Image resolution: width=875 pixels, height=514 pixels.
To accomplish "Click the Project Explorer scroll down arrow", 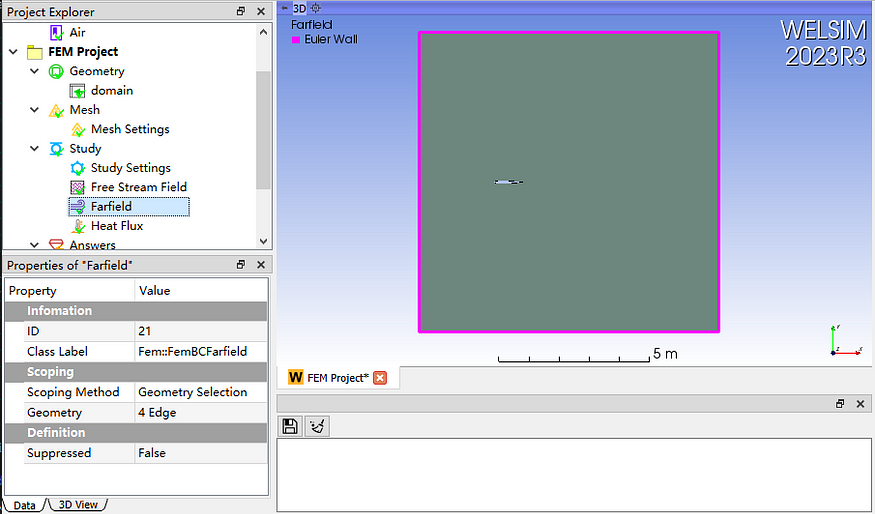I will click(263, 242).
